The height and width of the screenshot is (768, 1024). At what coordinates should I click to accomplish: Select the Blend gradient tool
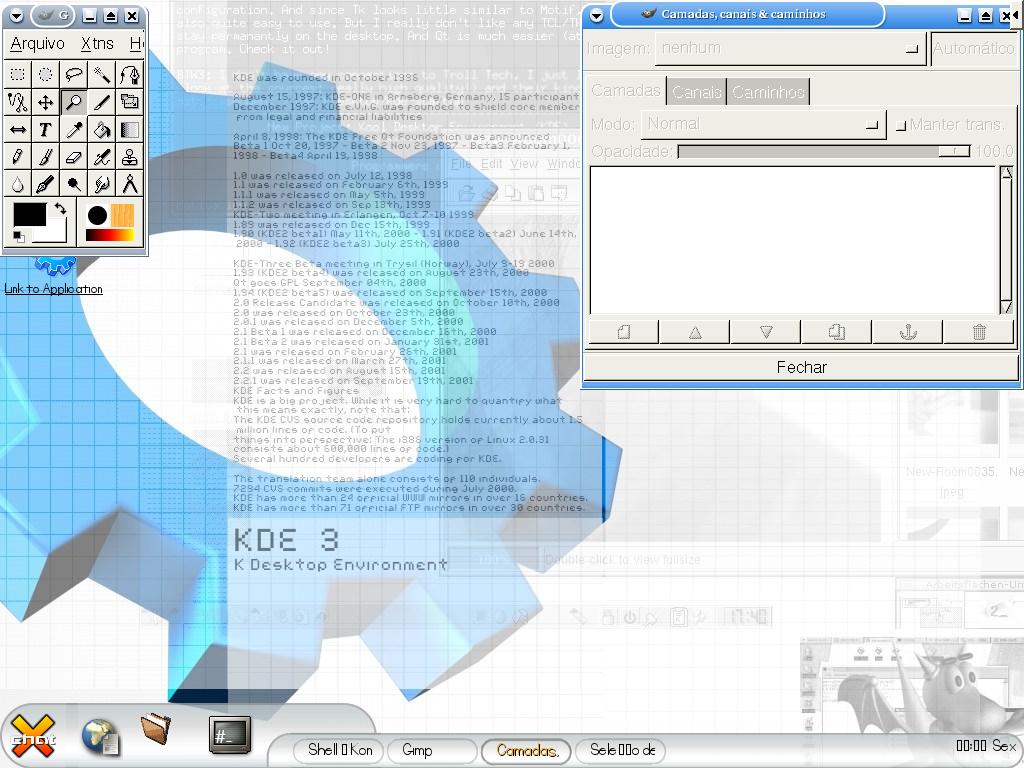pyautogui.click(x=129, y=129)
